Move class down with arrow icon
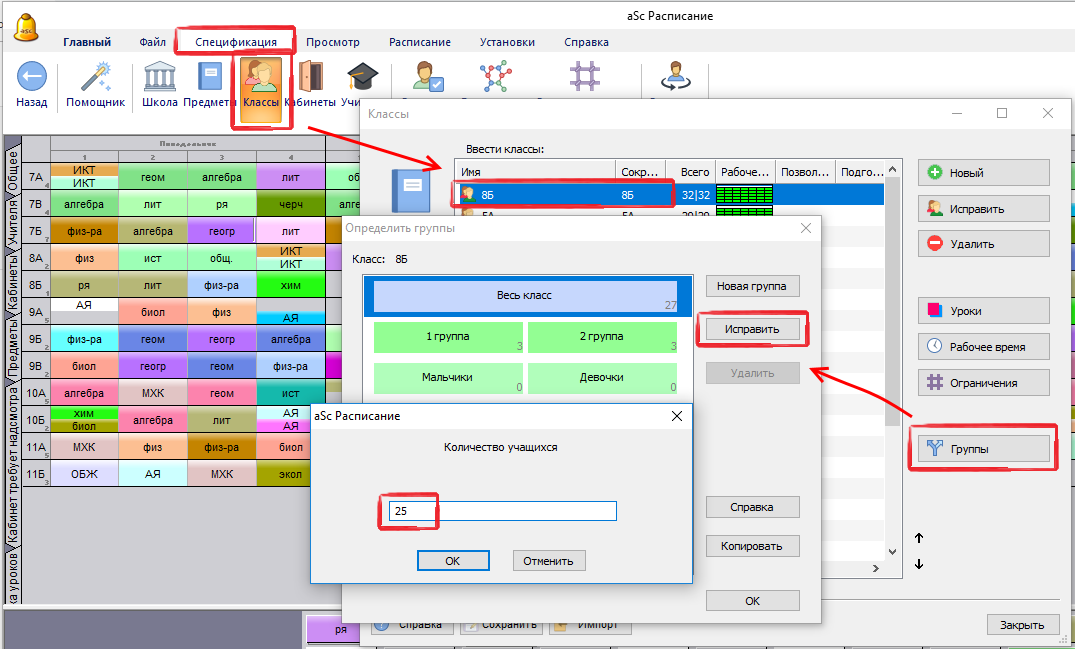Viewport: 1075px width, 649px height. 919,564
